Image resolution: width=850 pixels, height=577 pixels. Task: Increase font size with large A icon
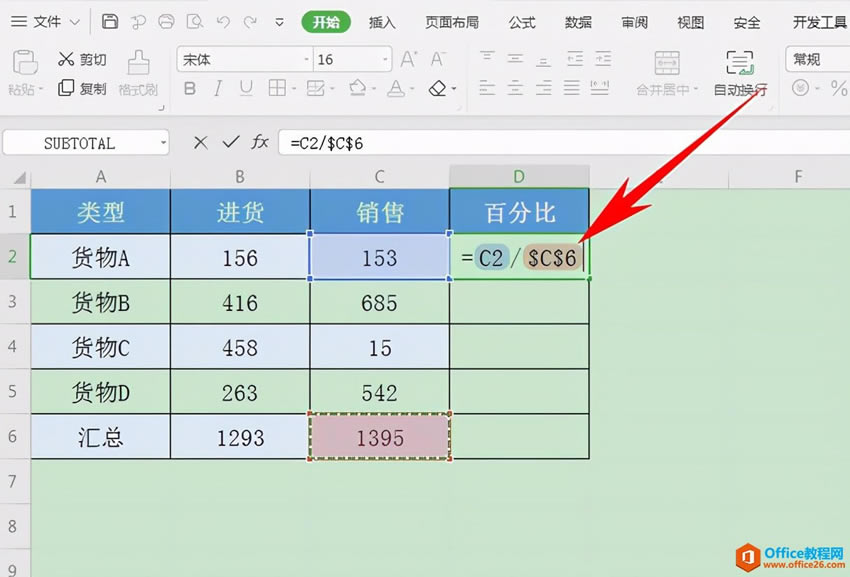pyautogui.click(x=408, y=59)
